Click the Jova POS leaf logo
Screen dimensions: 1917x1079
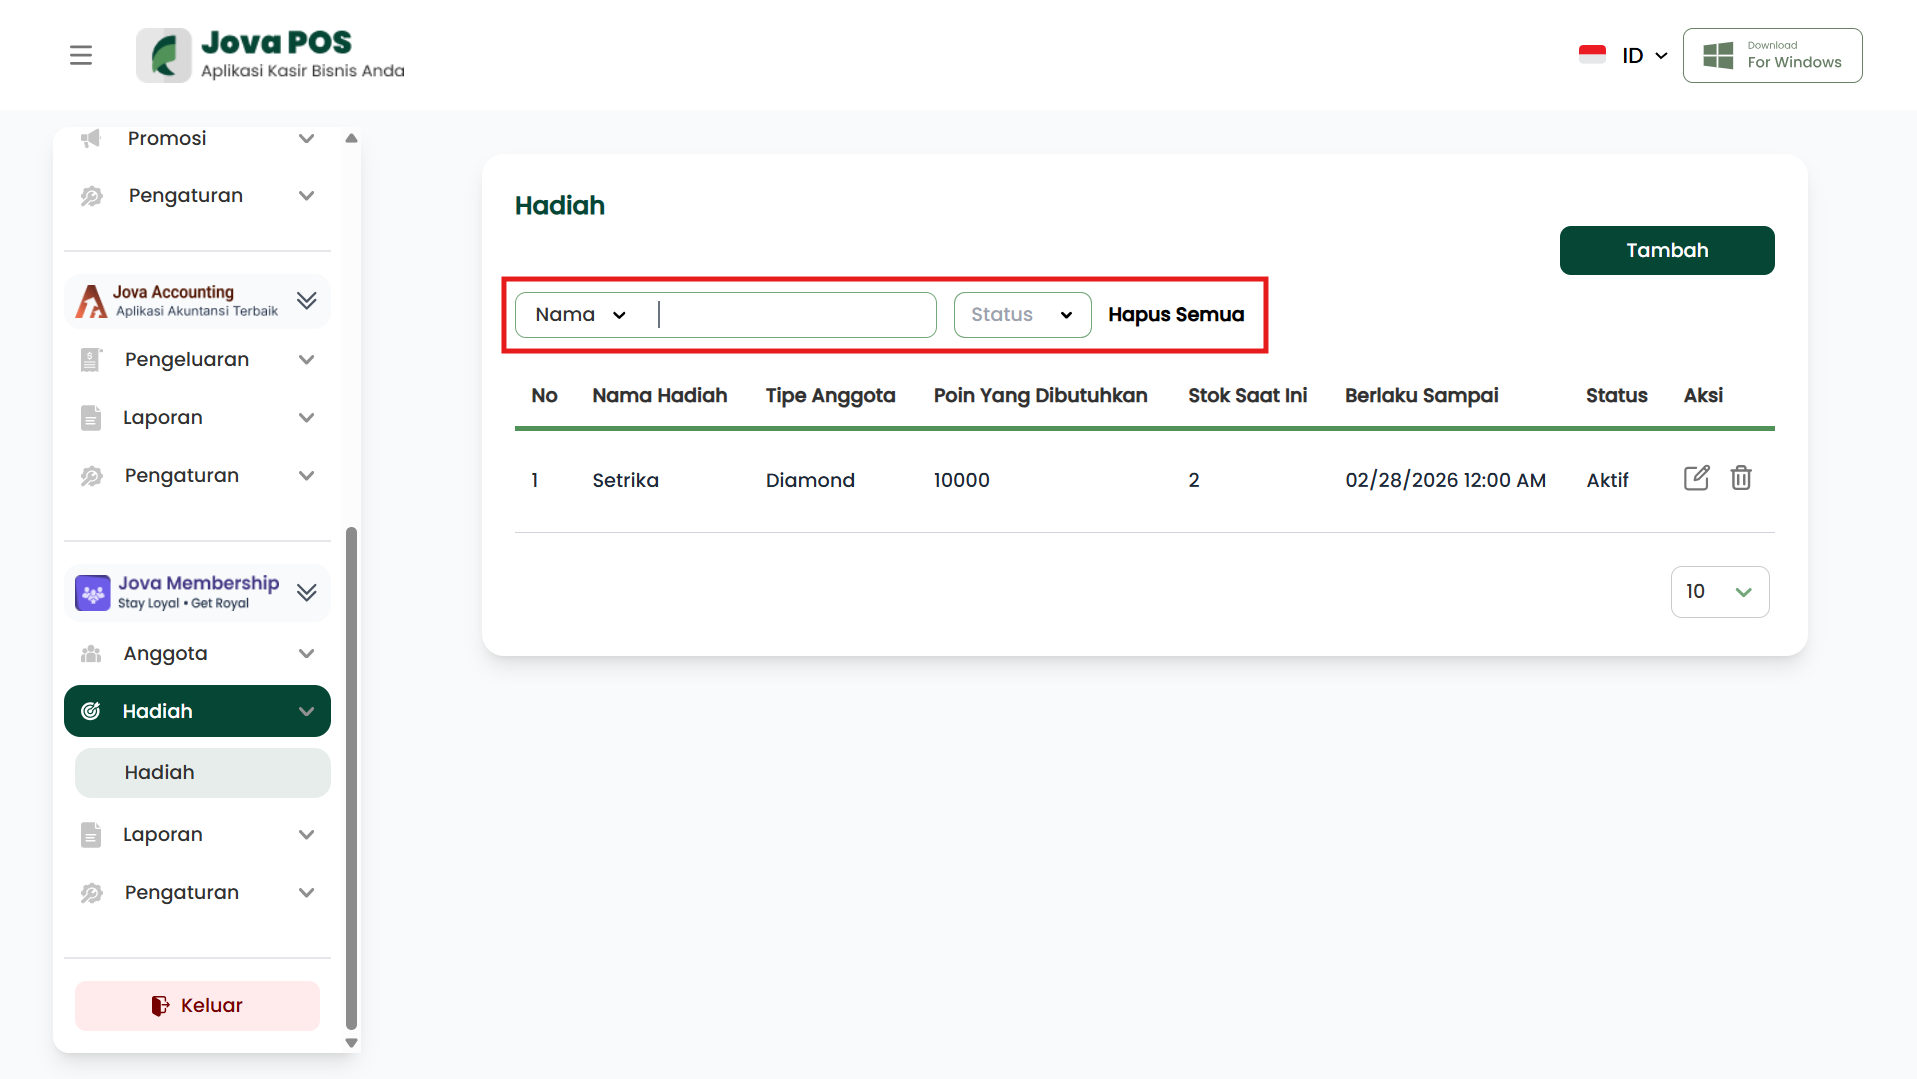[164, 55]
